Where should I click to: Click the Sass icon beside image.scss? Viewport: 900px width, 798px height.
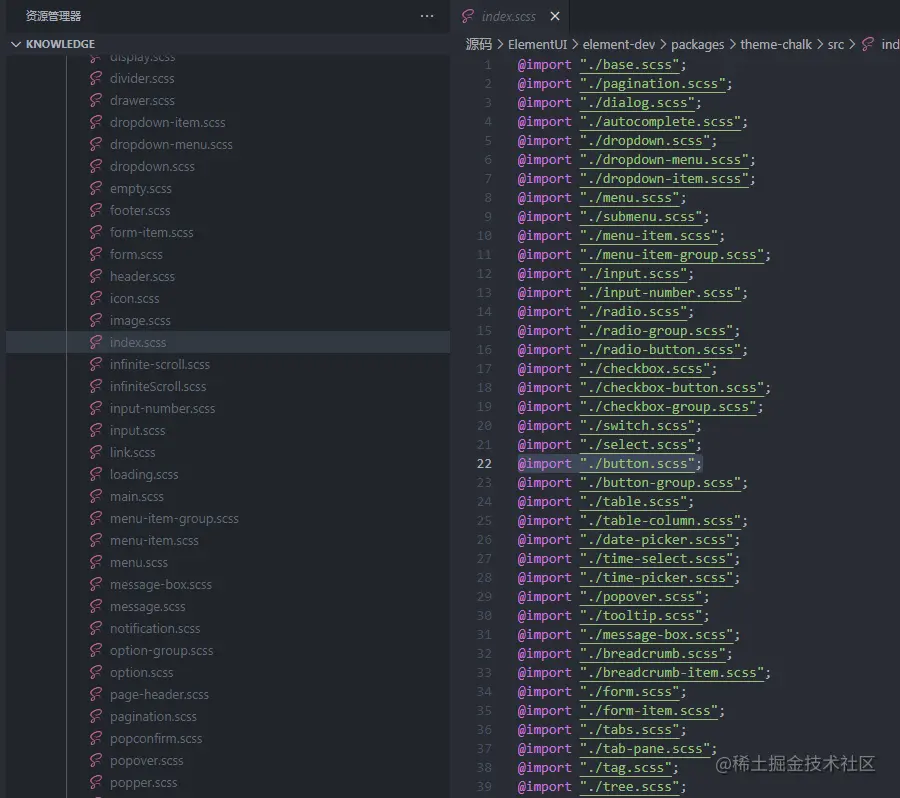pyautogui.click(x=96, y=320)
